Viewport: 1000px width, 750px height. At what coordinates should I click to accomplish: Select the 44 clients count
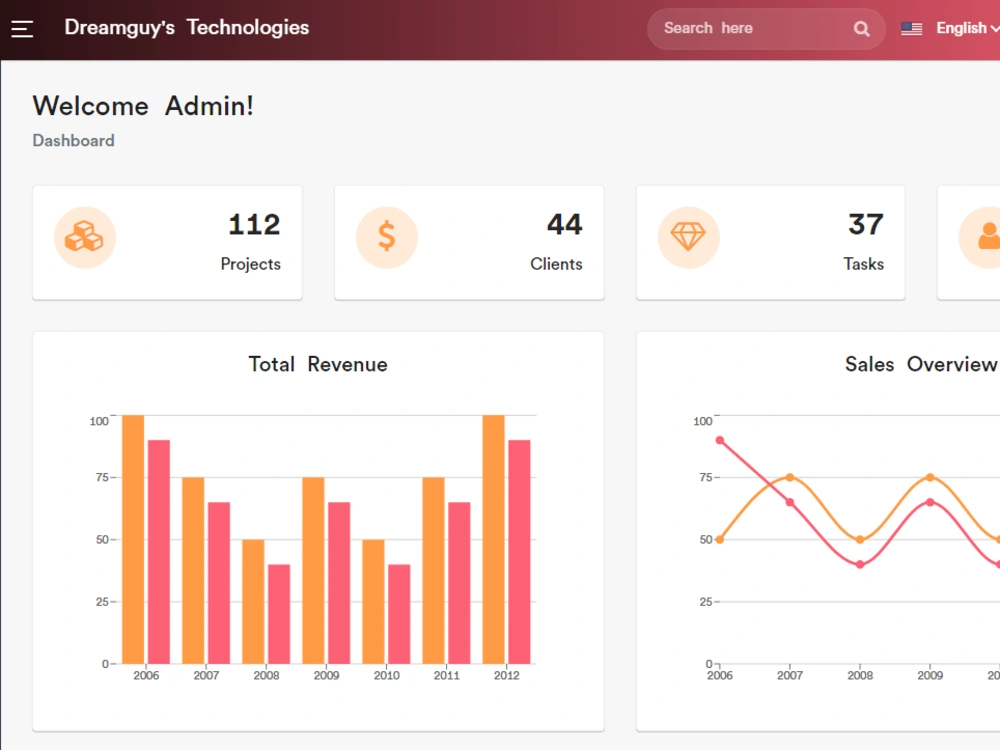(x=564, y=224)
